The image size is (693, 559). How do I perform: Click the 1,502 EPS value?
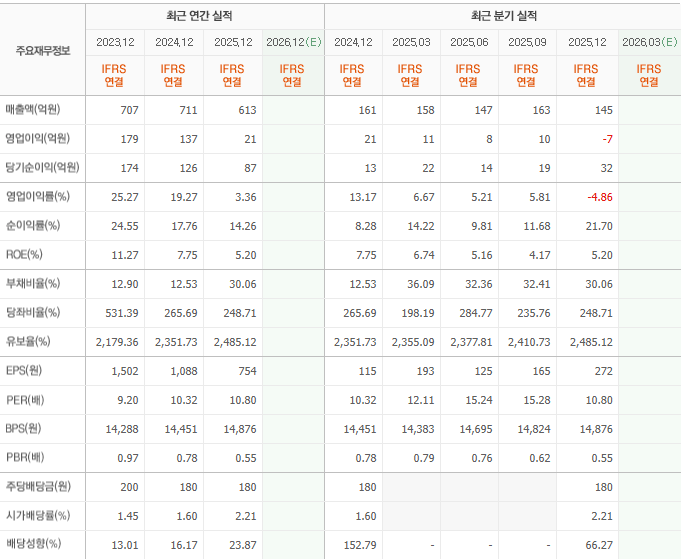(125, 371)
